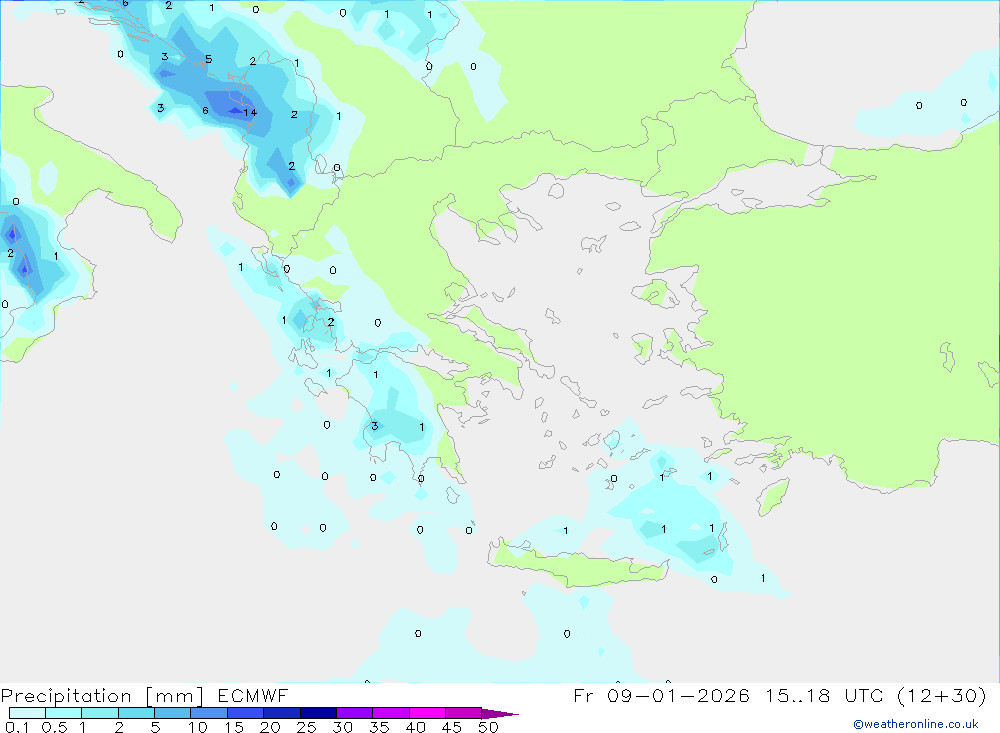Click the legend tick label '20'
Viewport: 1000px width, 733px height.
270,727
